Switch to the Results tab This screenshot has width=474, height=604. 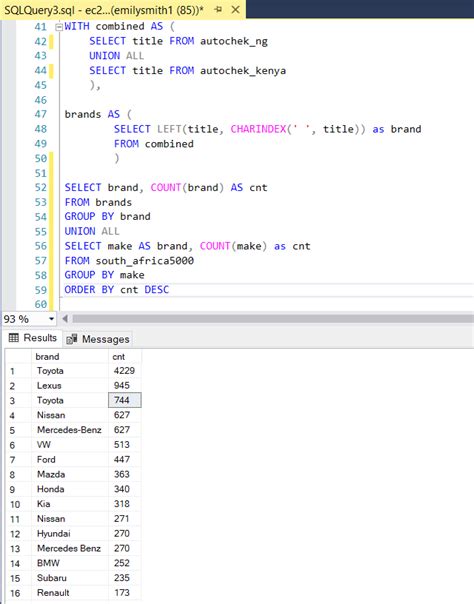pyautogui.click(x=32, y=338)
